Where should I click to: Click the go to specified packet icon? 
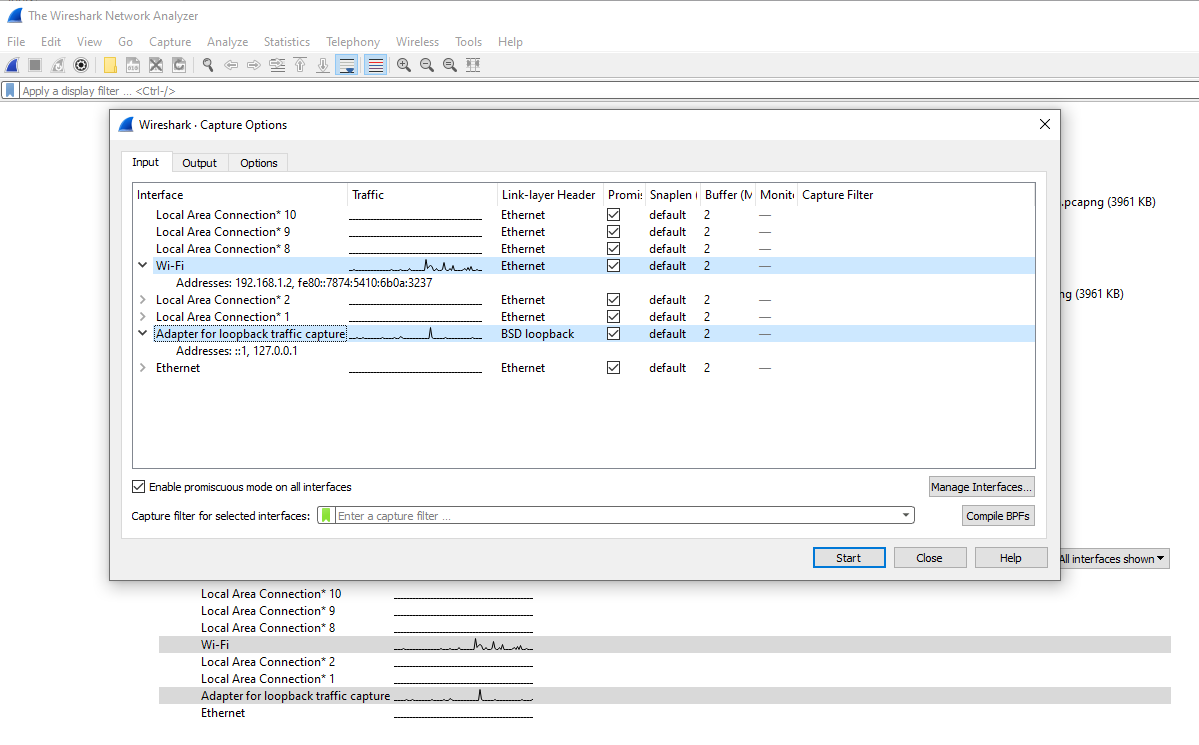278,65
